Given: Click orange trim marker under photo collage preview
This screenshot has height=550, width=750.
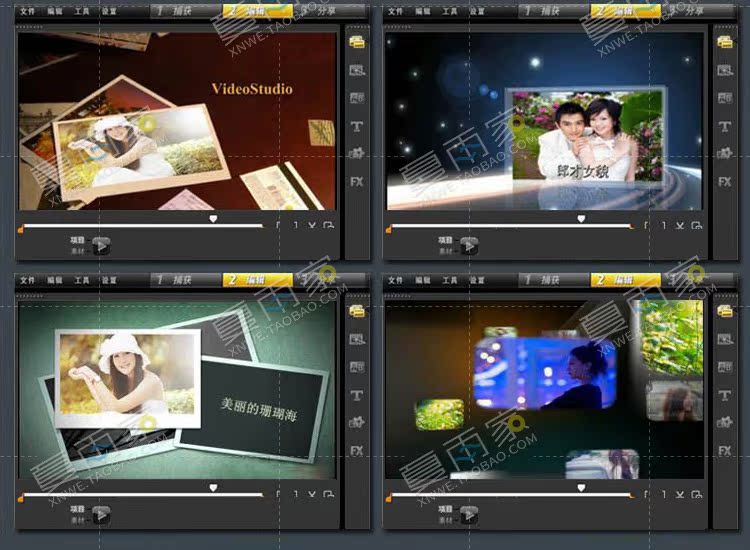Looking at the screenshot, I should point(388,499).
